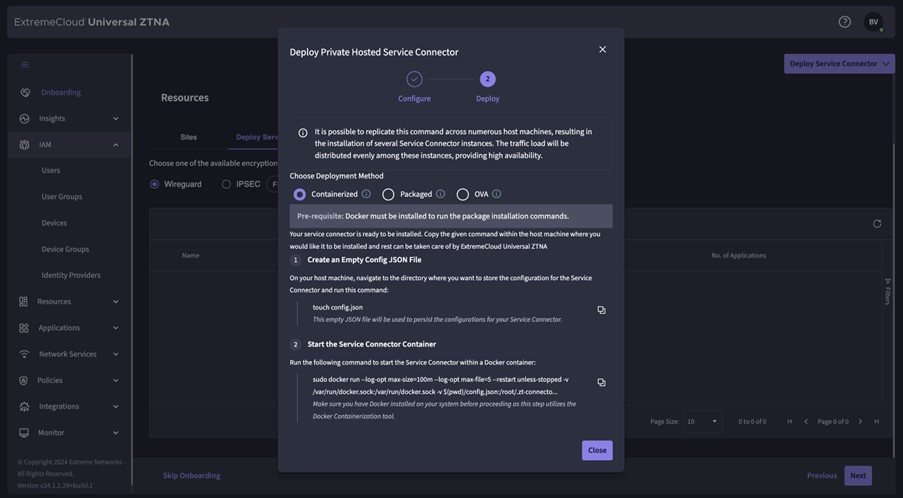Click the info icon next to OVA
This screenshot has height=498, width=903.
pos(496,194)
